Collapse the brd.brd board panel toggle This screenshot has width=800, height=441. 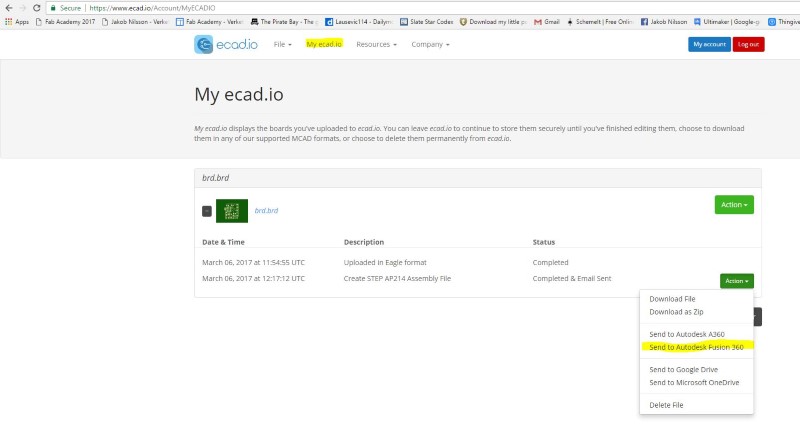coord(207,211)
